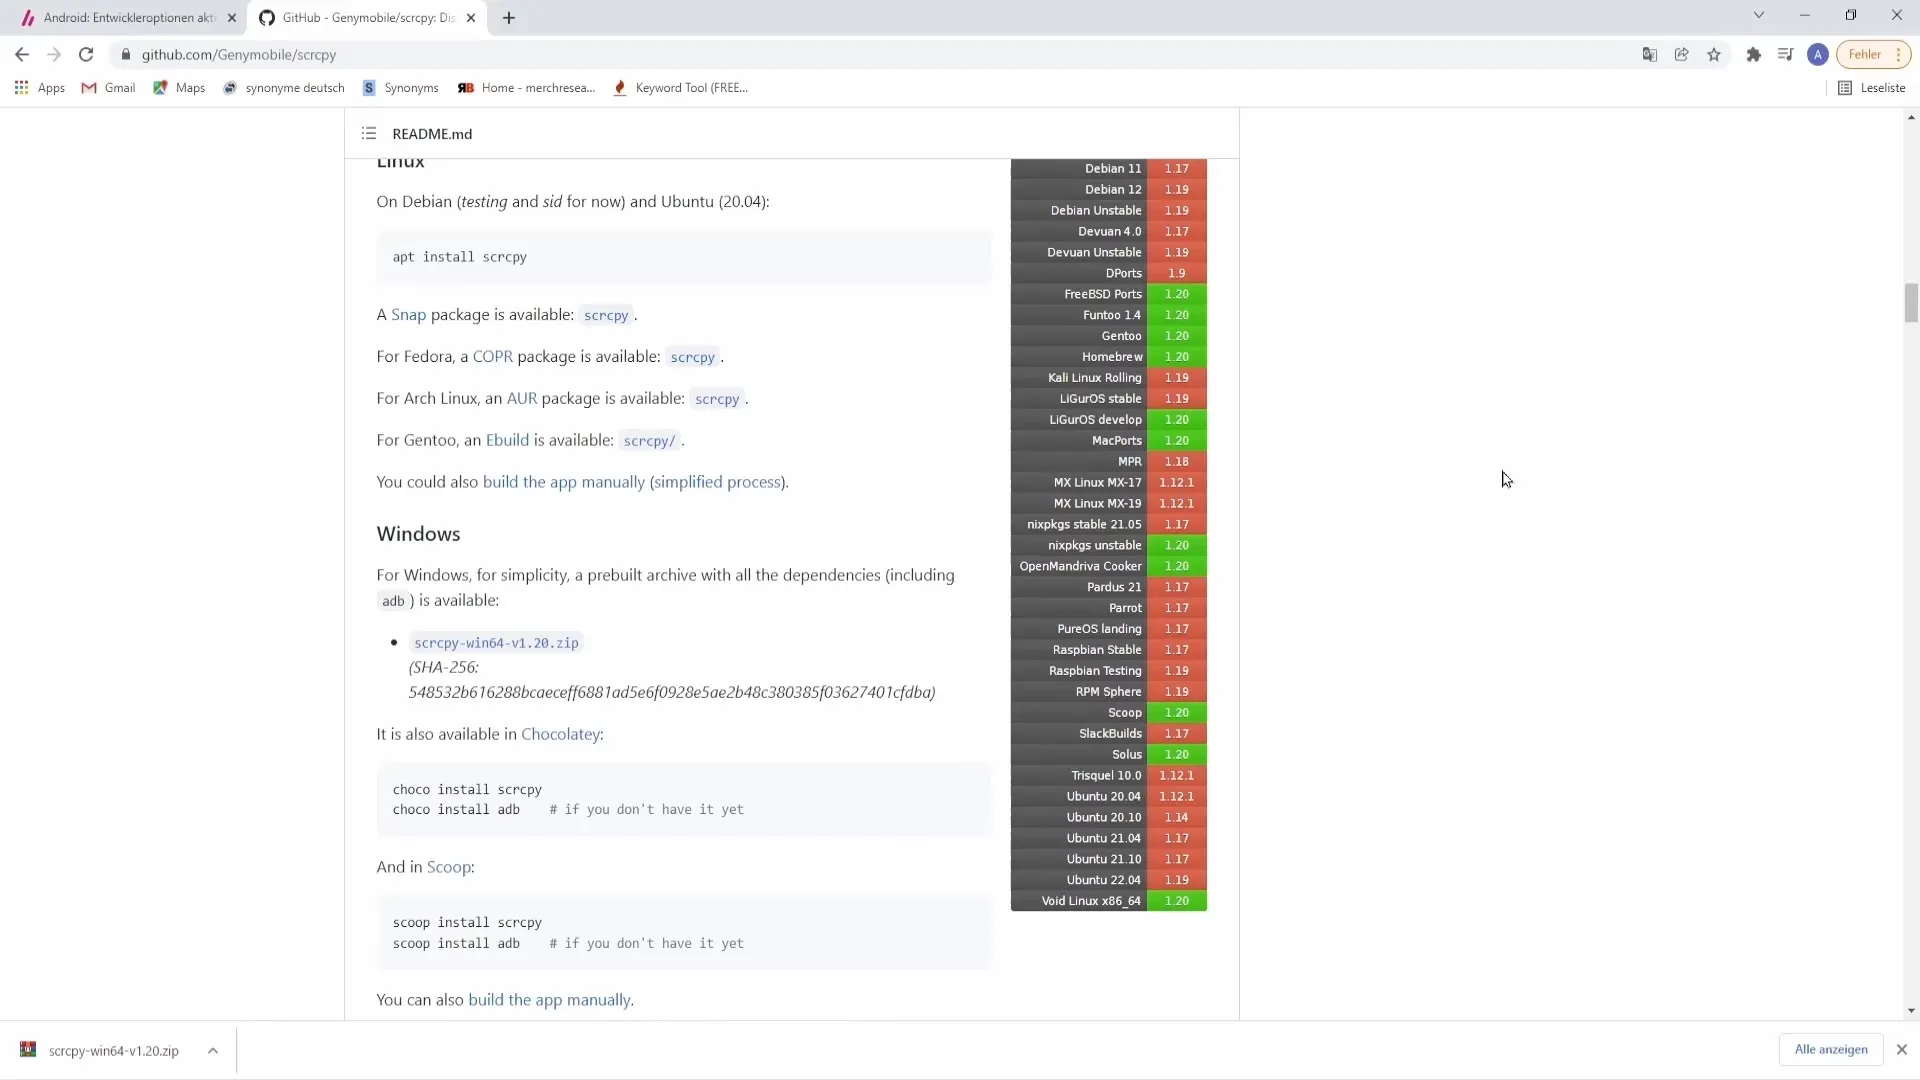This screenshot has height=1080, width=1920.
Task: Open the simplified process link
Action: point(717,482)
